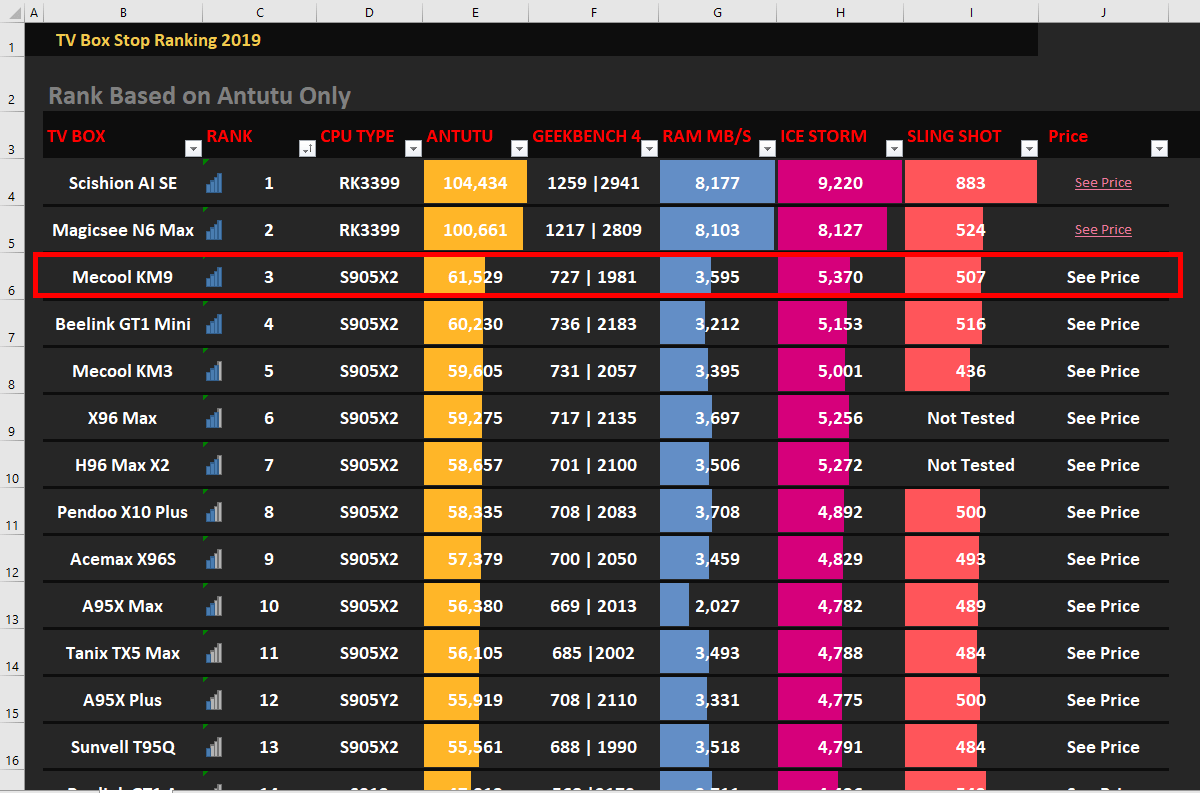Select the Rank Based on Antutu Only heading
The image size is (1200, 793).
click(x=200, y=96)
